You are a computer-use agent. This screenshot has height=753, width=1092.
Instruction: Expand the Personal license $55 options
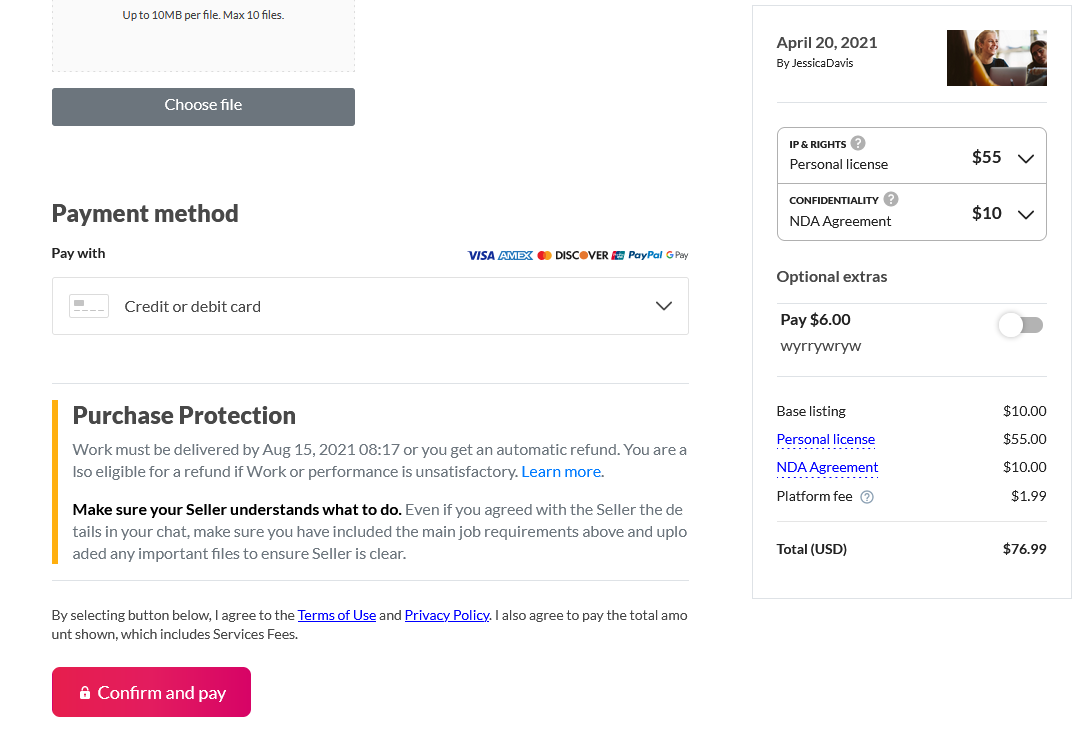(912, 156)
